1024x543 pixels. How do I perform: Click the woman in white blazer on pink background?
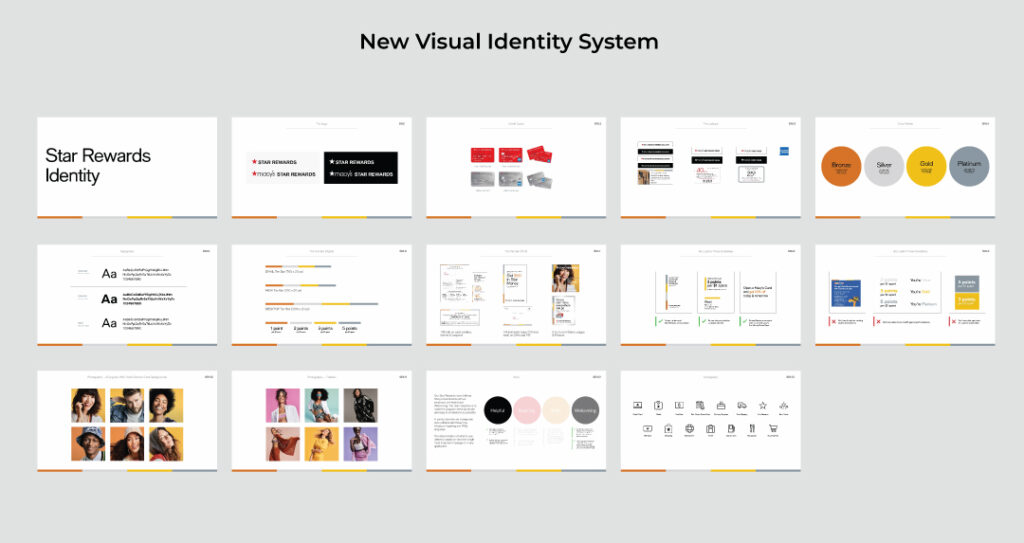(283, 406)
